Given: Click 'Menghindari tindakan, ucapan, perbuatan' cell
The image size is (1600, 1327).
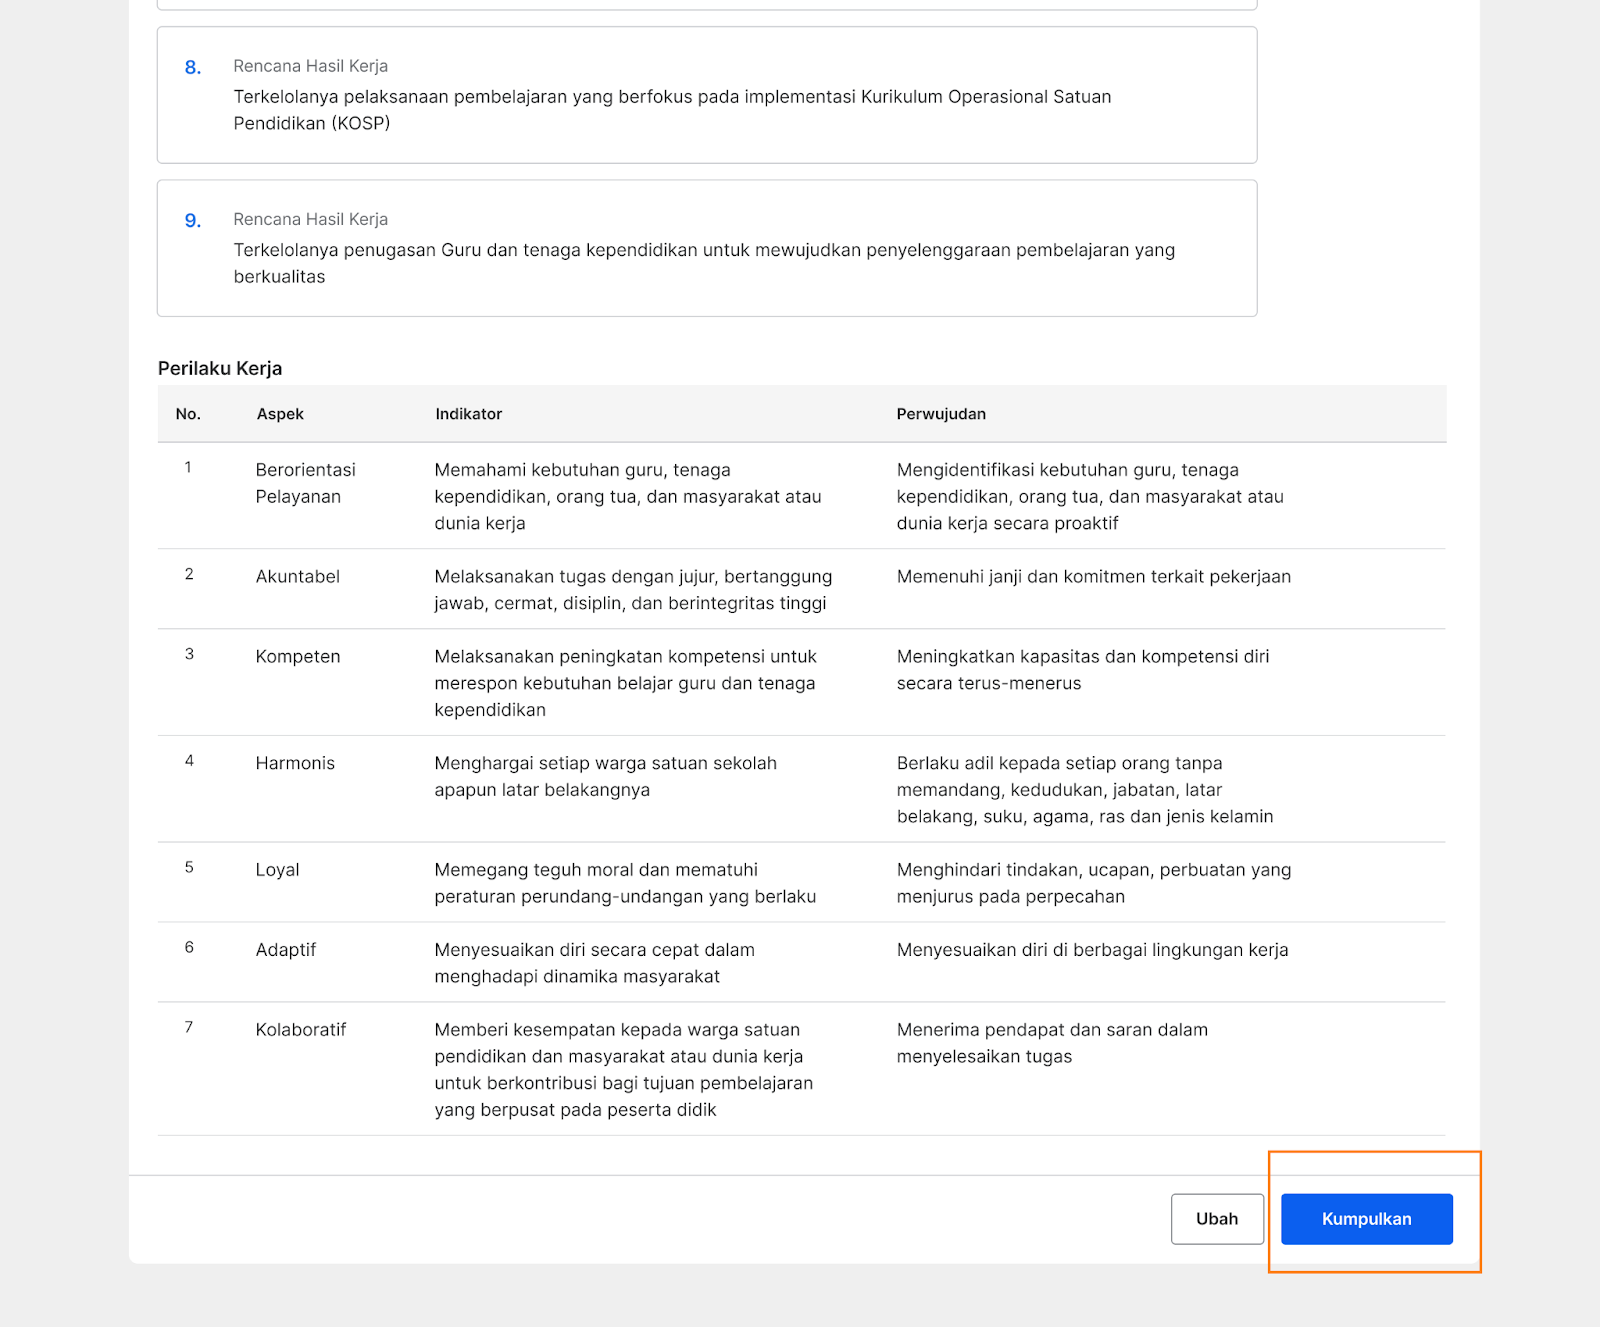Looking at the screenshot, I should (x=1094, y=883).
